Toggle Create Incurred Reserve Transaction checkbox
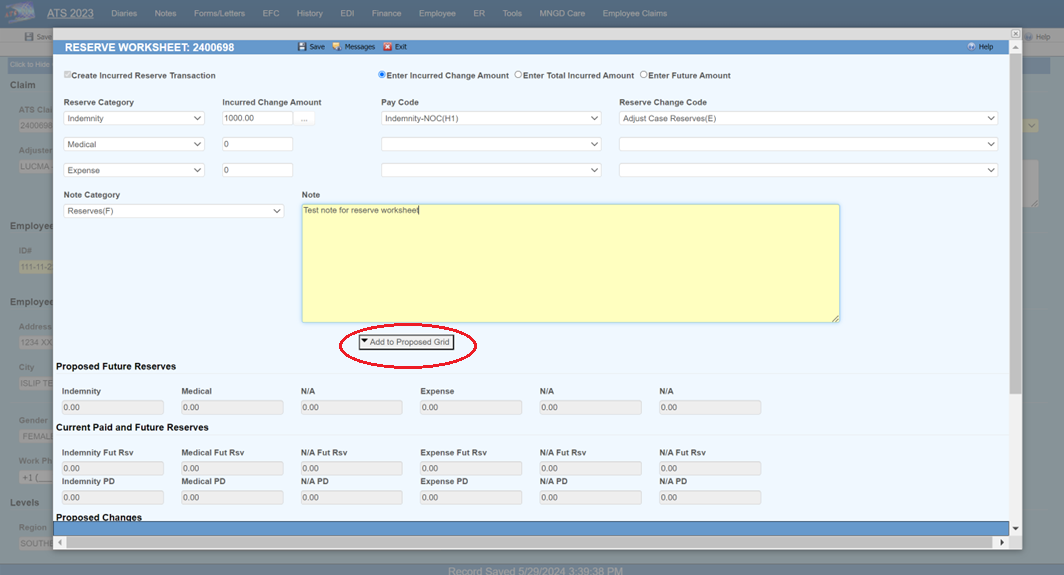Viewport: 1064px width, 575px height. pyautogui.click(x=68, y=75)
